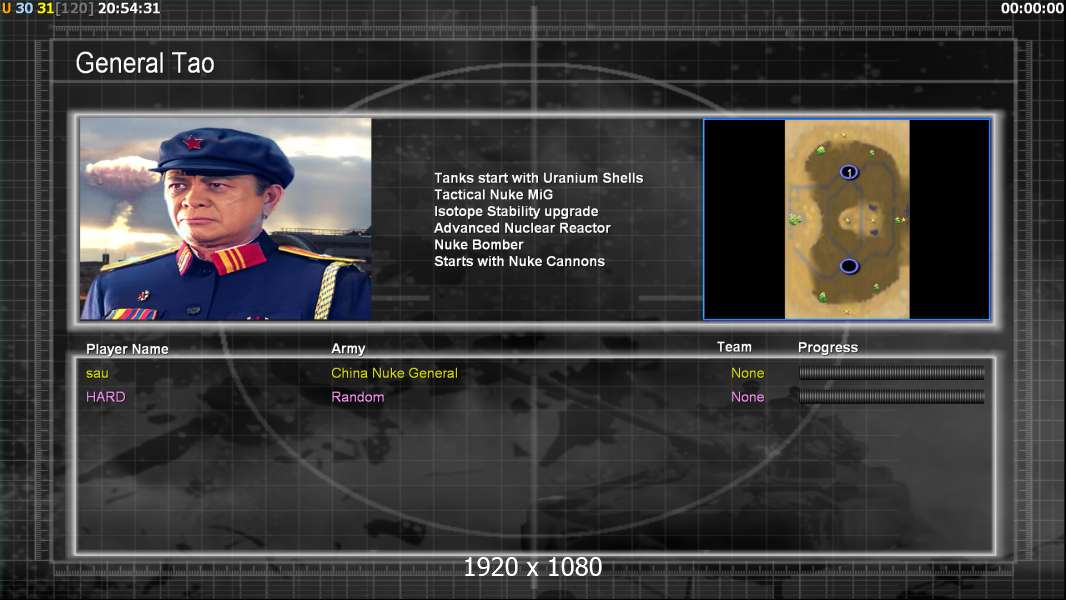Click the General Tao portrait image
Viewport: 1066px width, 600px height.
pyautogui.click(x=226, y=218)
